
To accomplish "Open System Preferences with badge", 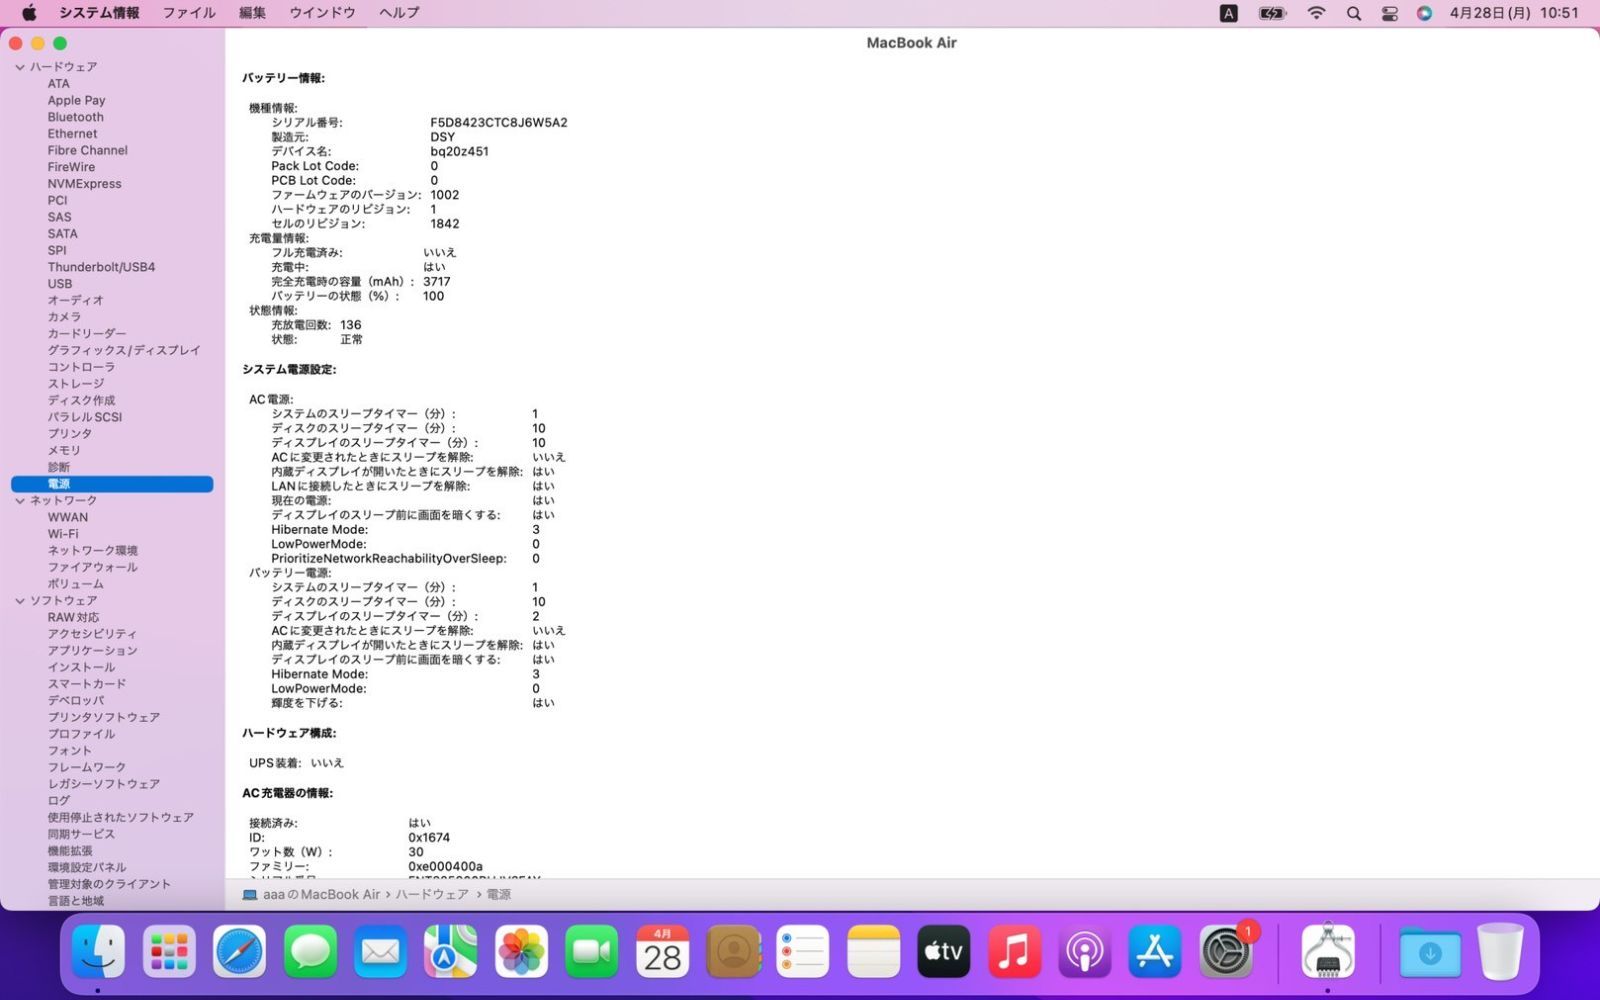I will click(x=1226, y=951).
